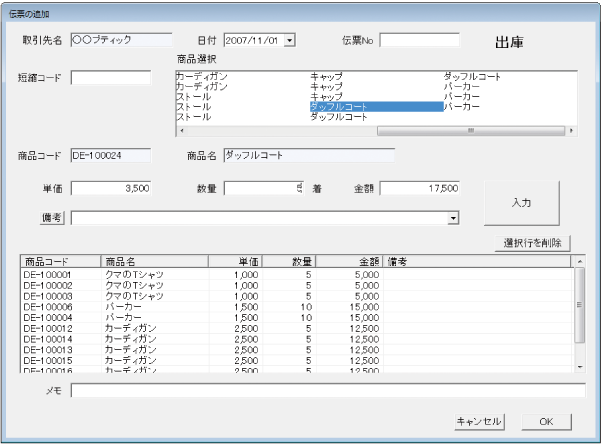Open the 日付 date dropdown arrow
The image size is (601, 444).
[x=291, y=41]
